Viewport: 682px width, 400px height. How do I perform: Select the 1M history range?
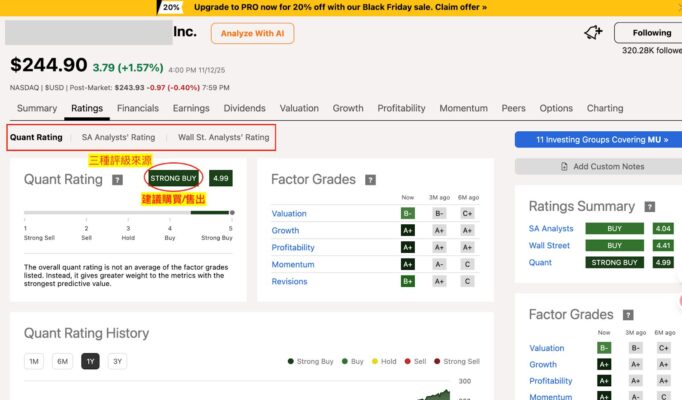click(33, 361)
